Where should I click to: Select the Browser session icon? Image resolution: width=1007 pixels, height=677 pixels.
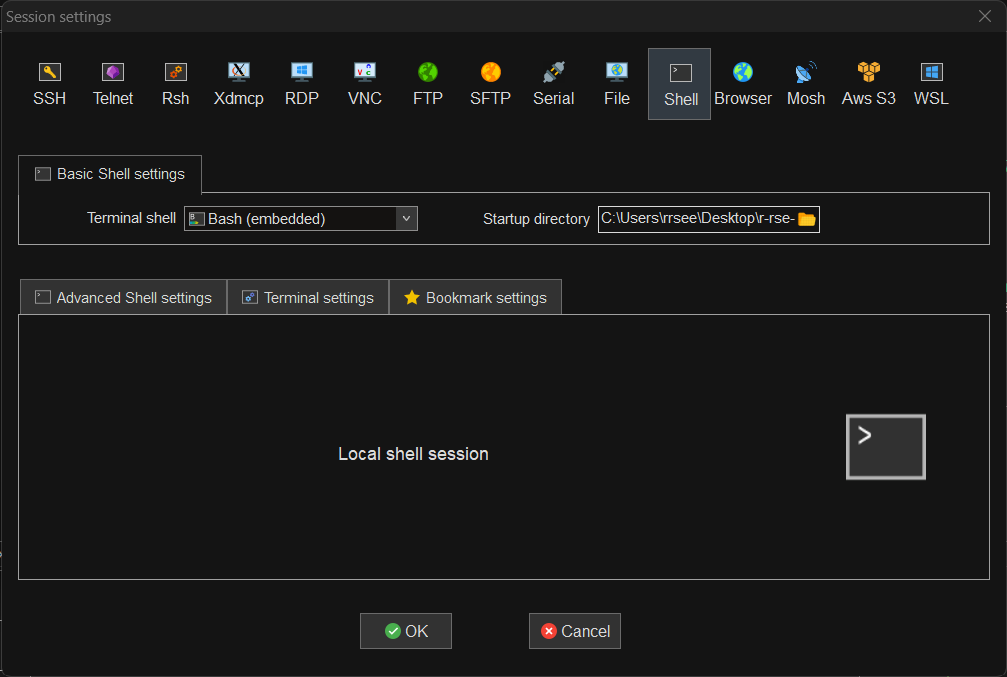coord(743,83)
